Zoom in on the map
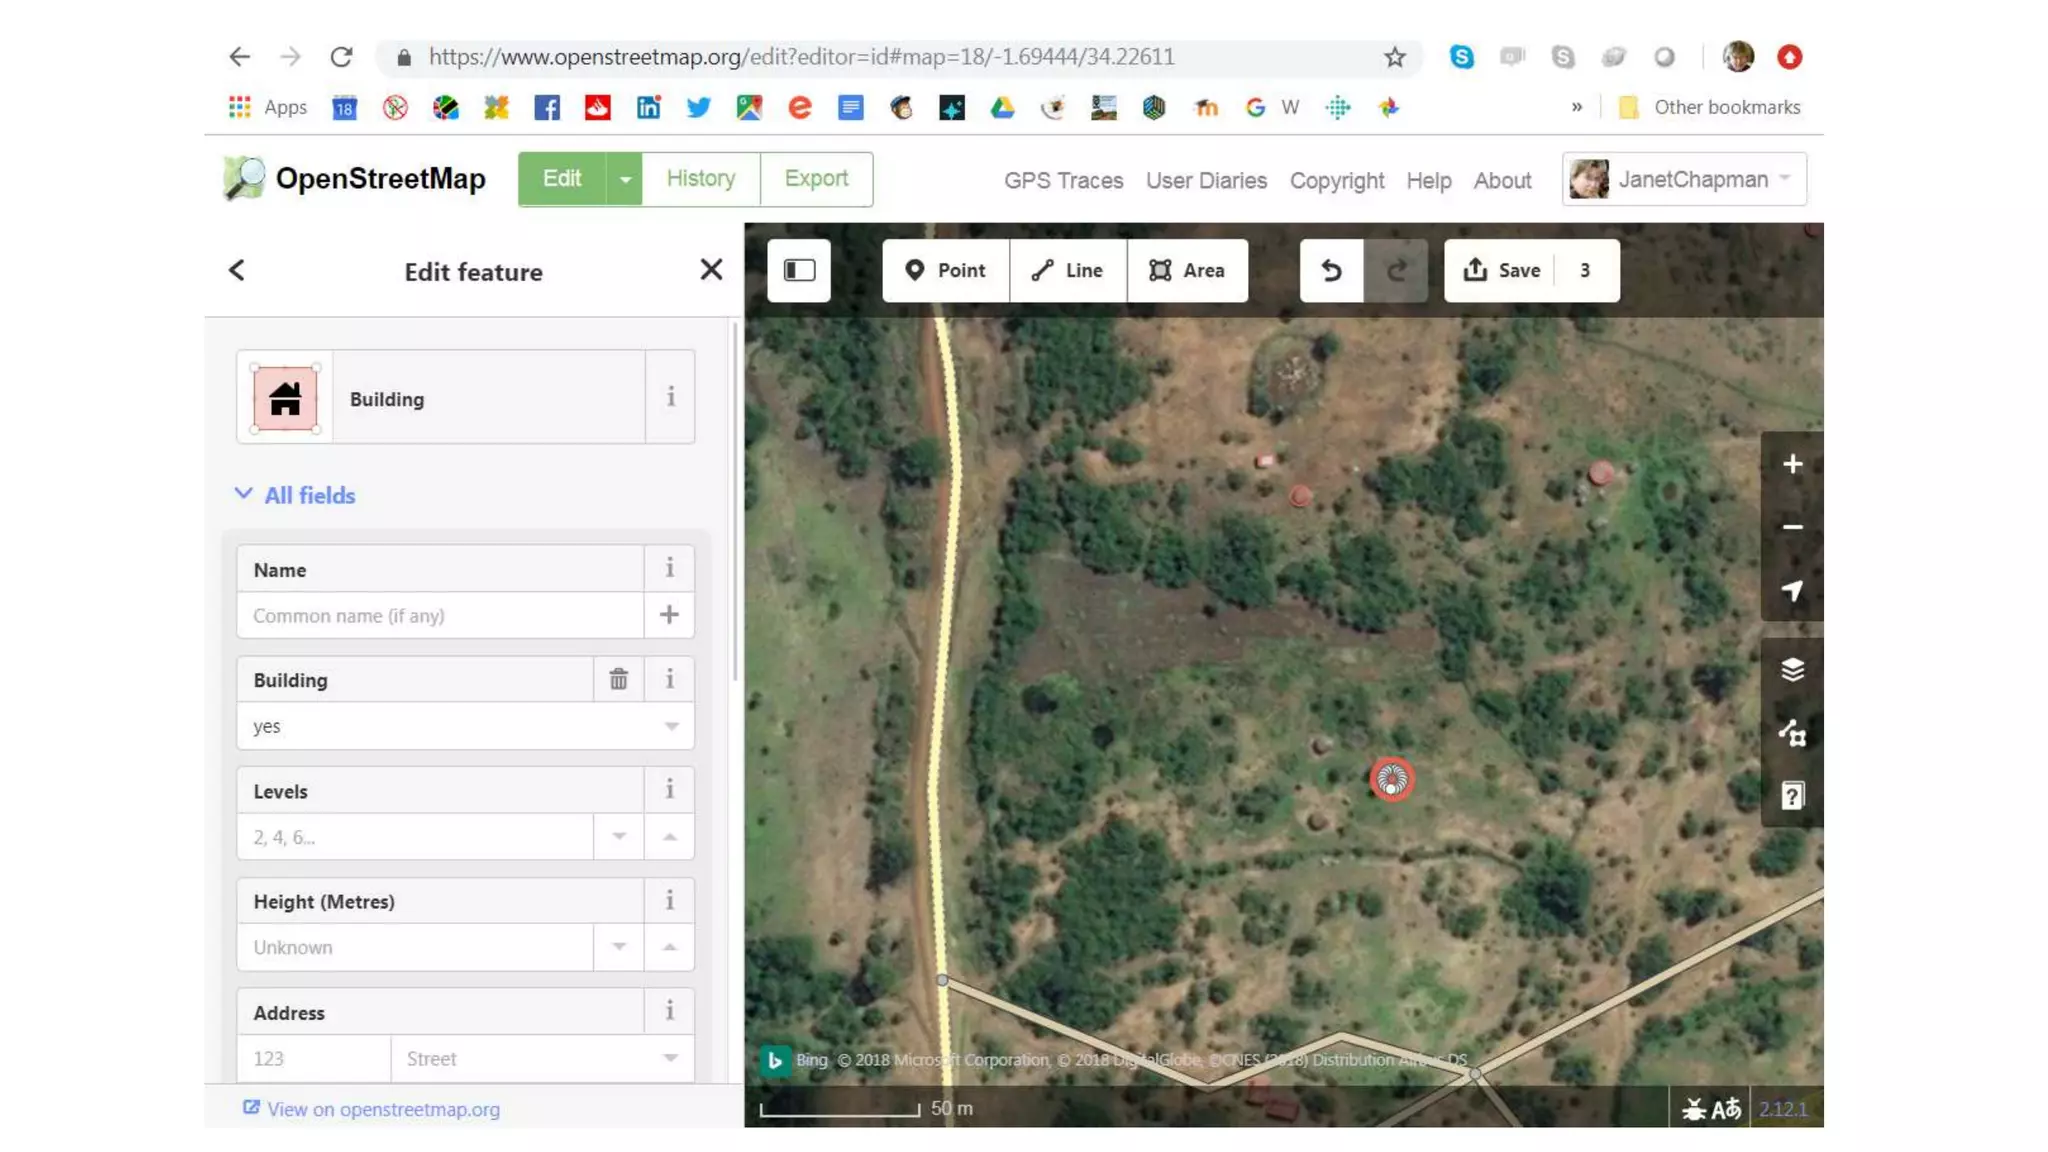The width and height of the screenshot is (2048, 1152). [x=1792, y=464]
